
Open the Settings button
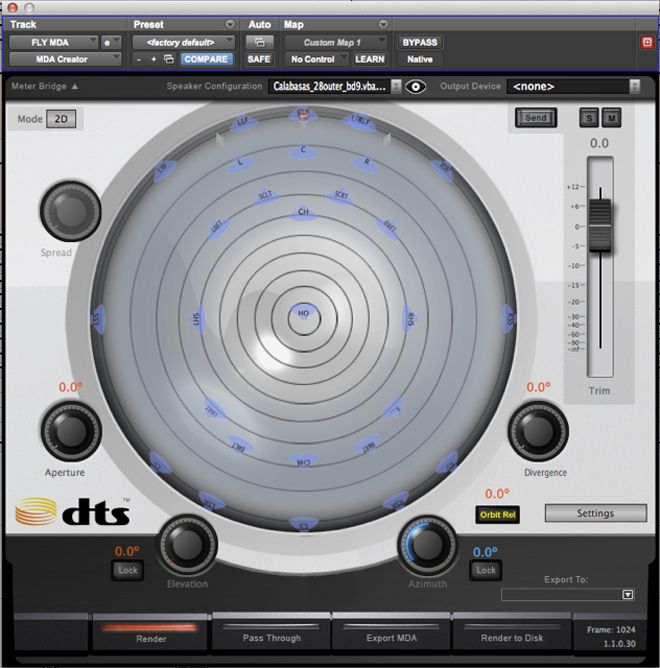point(595,513)
